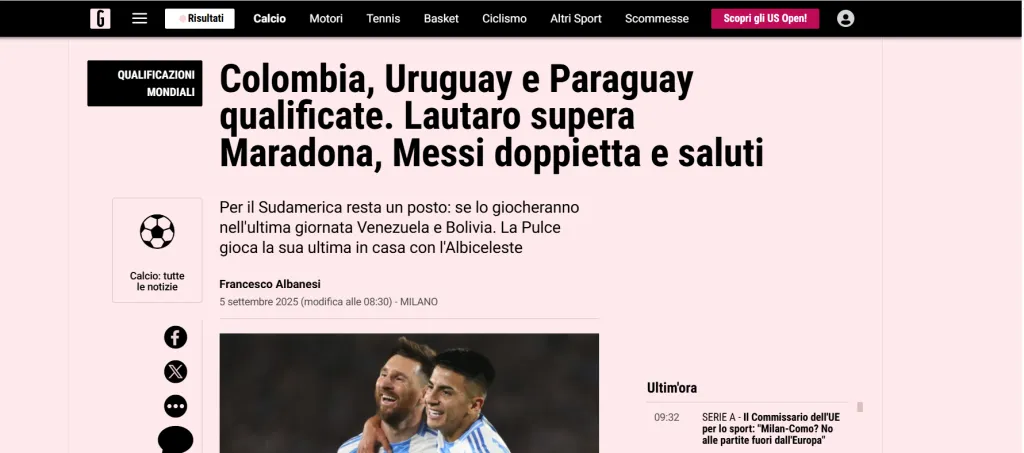This screenshot has width=1024, height=453.
Task: Open the comments bubble icon
Action: click(x=175, y=440)
